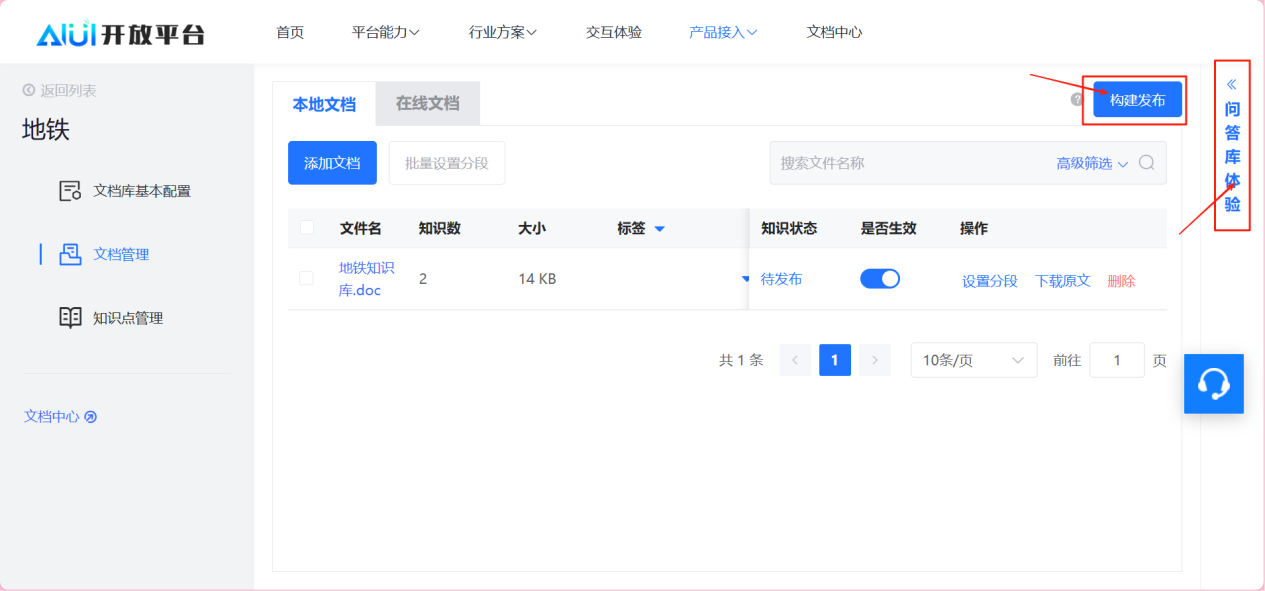
Task: Open the 标签 column filter dropdown
Action: (659, 229)
